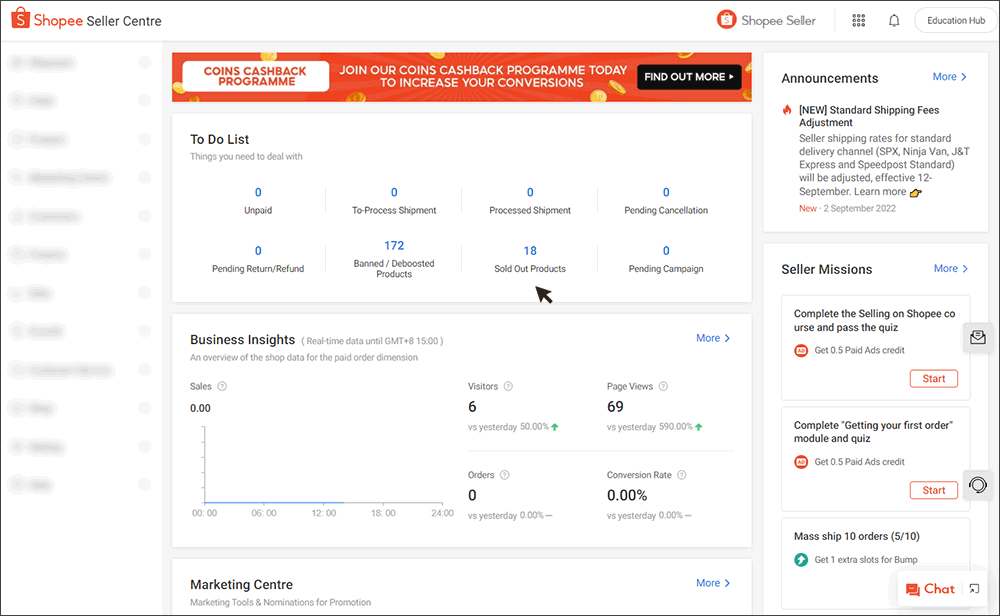Open the inbox envelope icon on the right edge
Screen dimensions: 1000x616
pyautogui.click(x=978, y=337)
